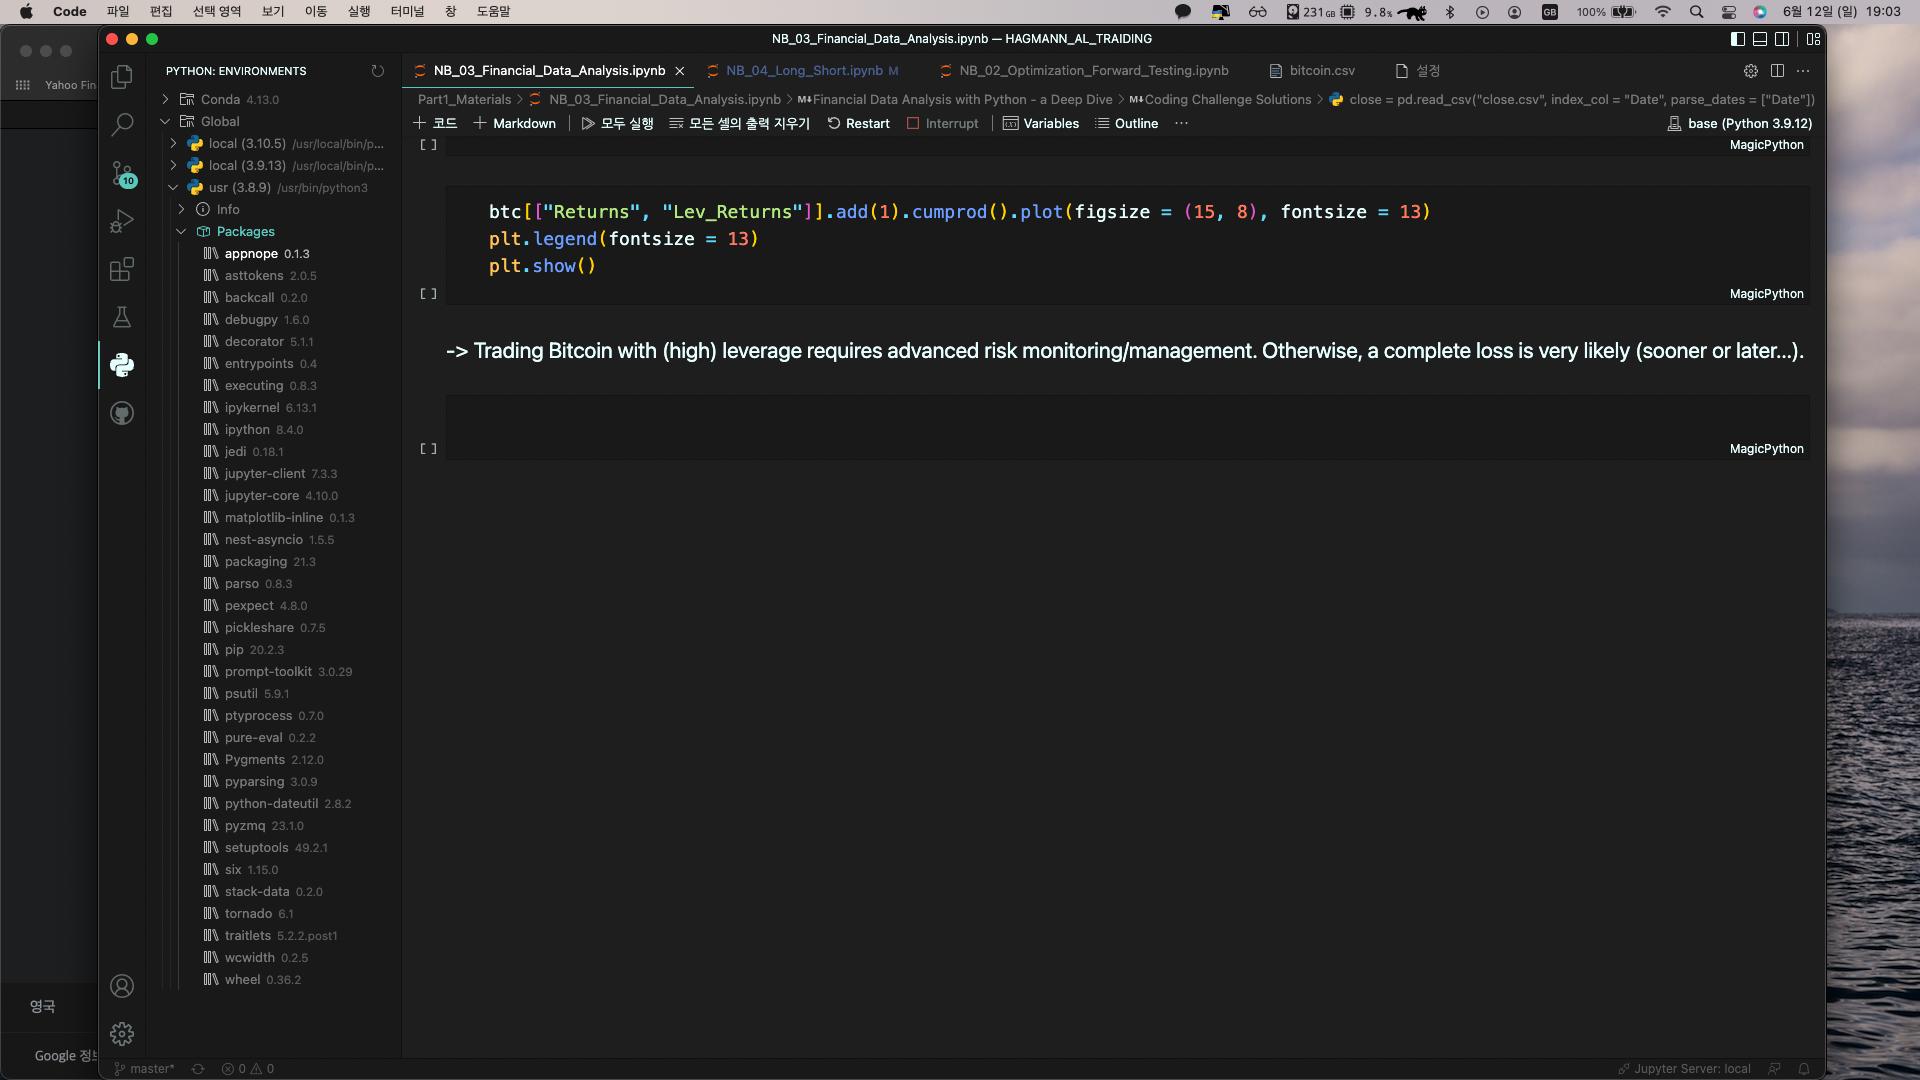This screenshot has height=1080, width=1920.
Task: Expand the Conda 4.13.0 environment
Action: [165, 99]
